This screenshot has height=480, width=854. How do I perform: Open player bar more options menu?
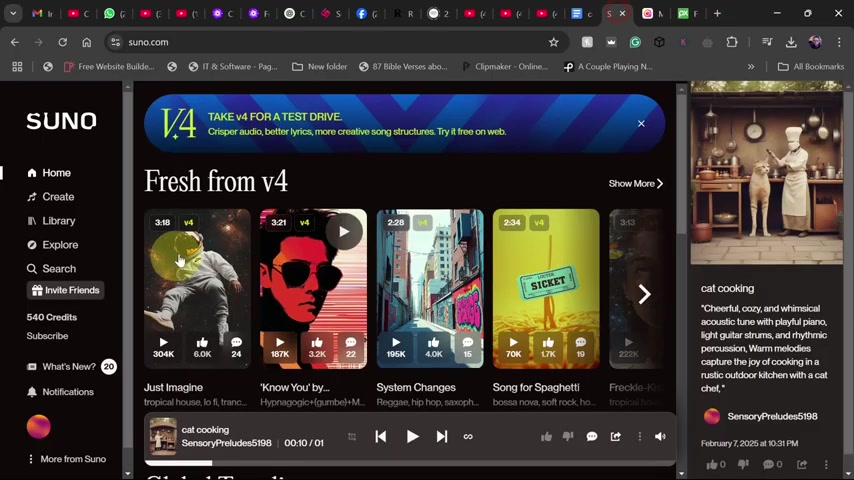[639, 436]
